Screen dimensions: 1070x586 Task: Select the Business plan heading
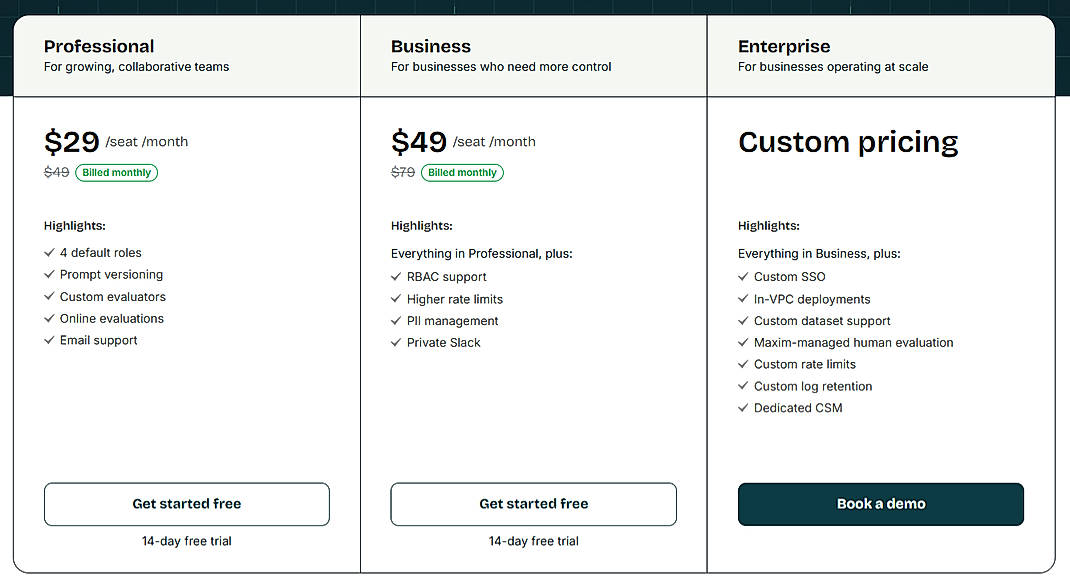coord(431,46)
